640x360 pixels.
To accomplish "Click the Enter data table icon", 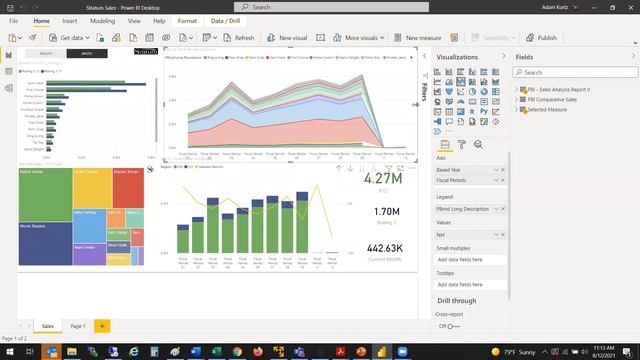I will [x=149, y=38].
